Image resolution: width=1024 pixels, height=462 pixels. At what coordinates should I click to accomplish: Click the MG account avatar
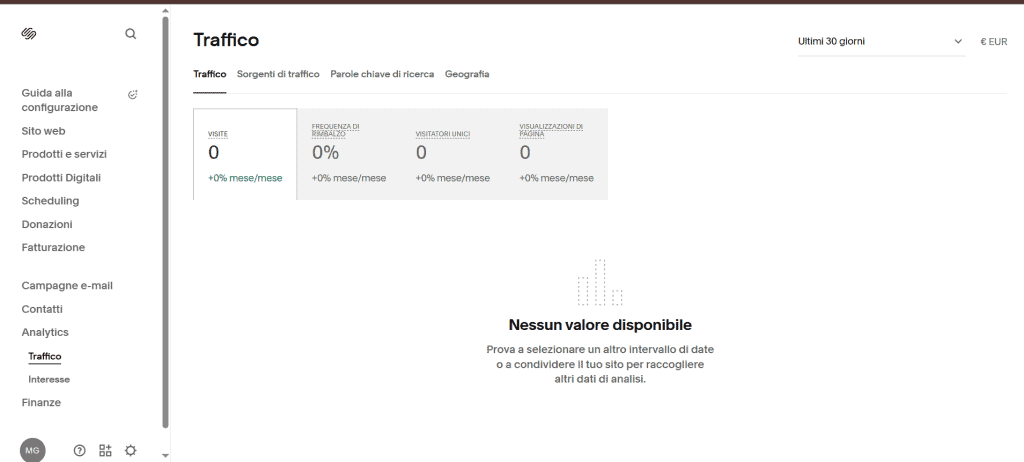coord(33,450)
